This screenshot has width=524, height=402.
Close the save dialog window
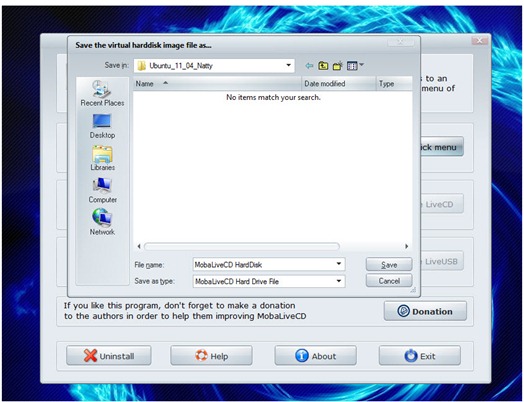coord(401,42)
